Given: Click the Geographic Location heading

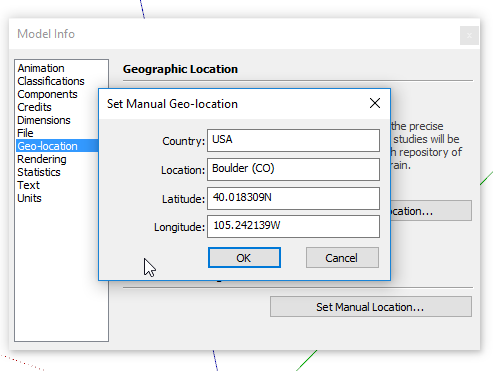Looking at the screenshot, I should (180, 69).
